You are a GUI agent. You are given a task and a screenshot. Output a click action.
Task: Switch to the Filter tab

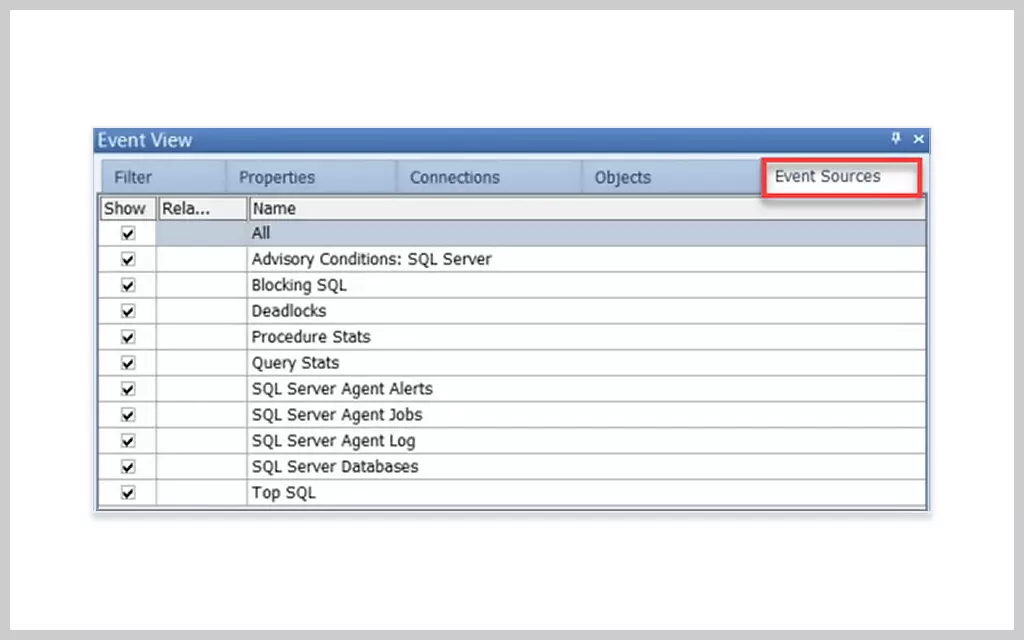(132, 176)
